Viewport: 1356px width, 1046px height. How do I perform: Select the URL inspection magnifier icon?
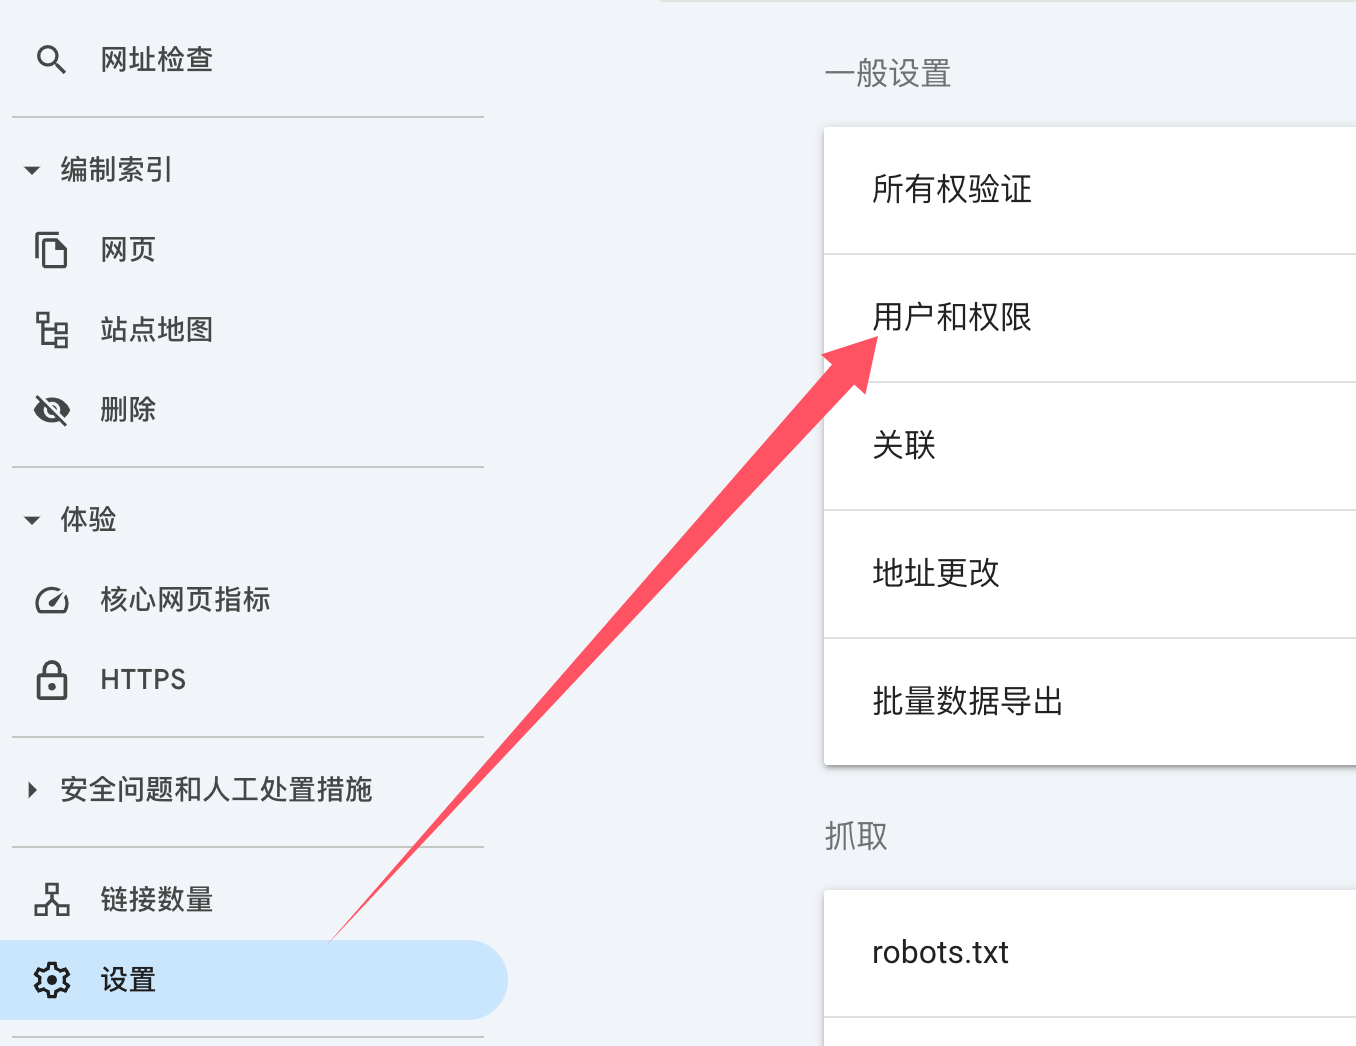click(51, 60)
